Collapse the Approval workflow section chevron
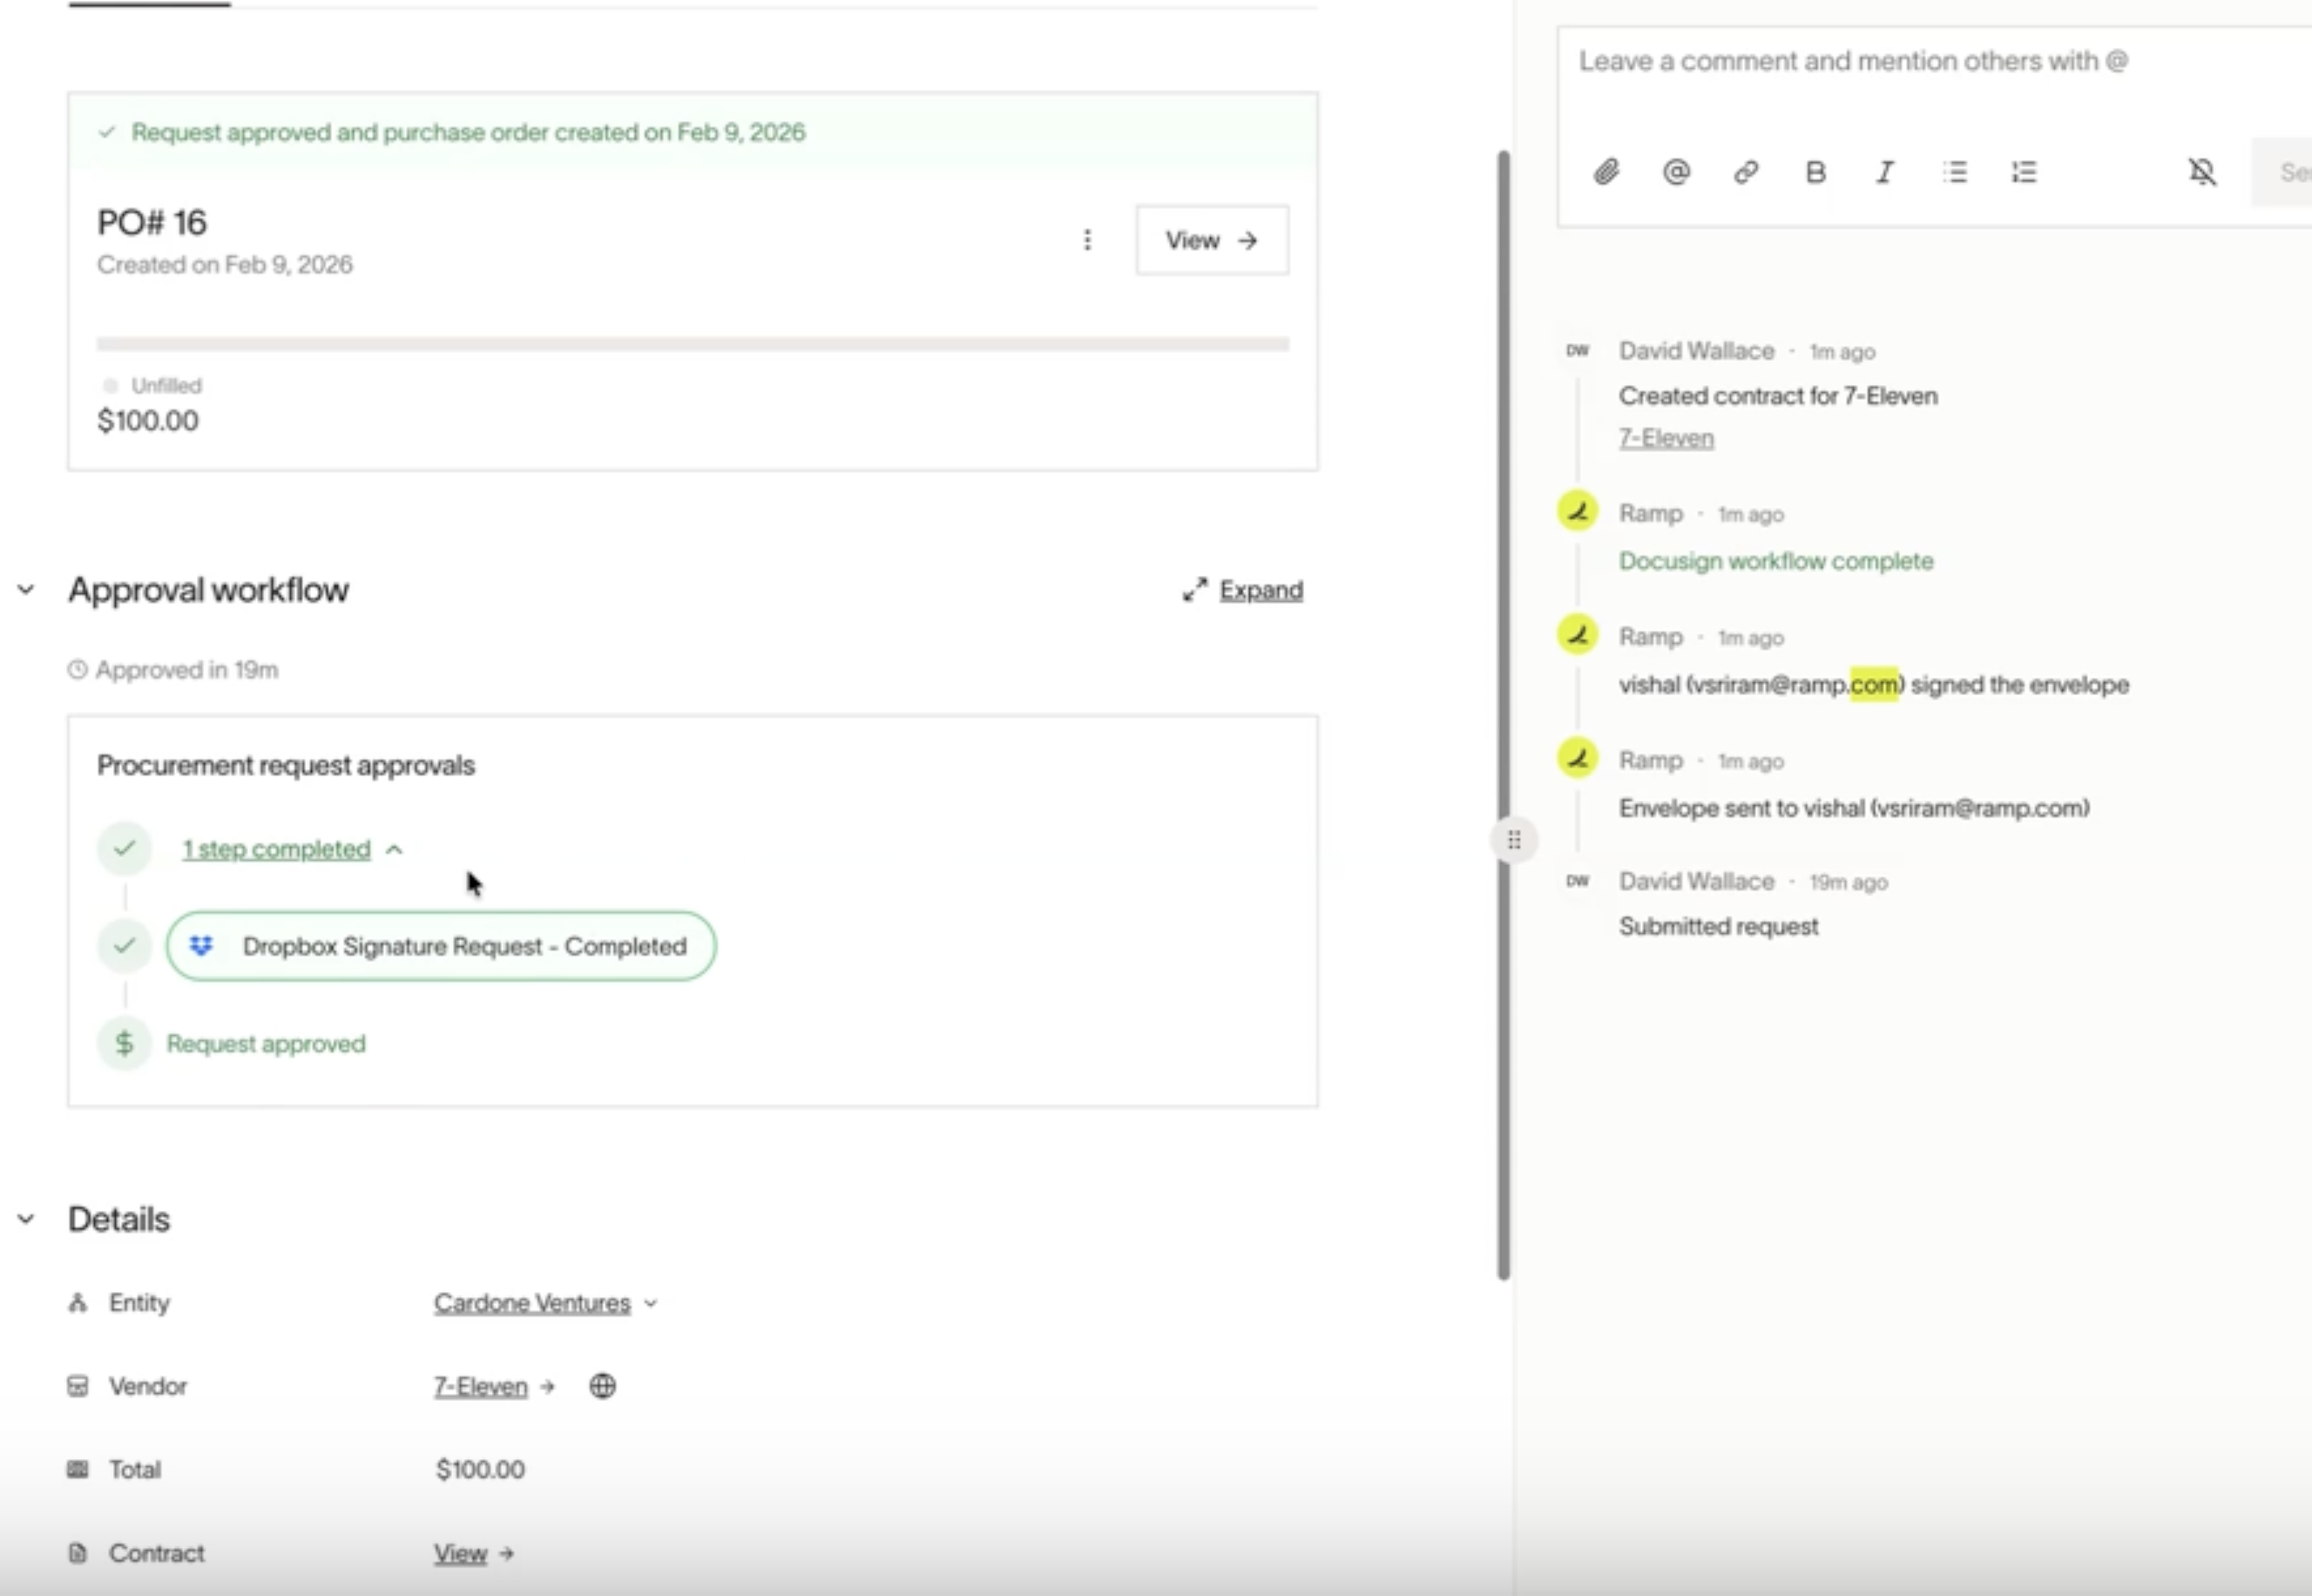Viewport: 2312px width, 1596px height. click(x=26, y=590)
